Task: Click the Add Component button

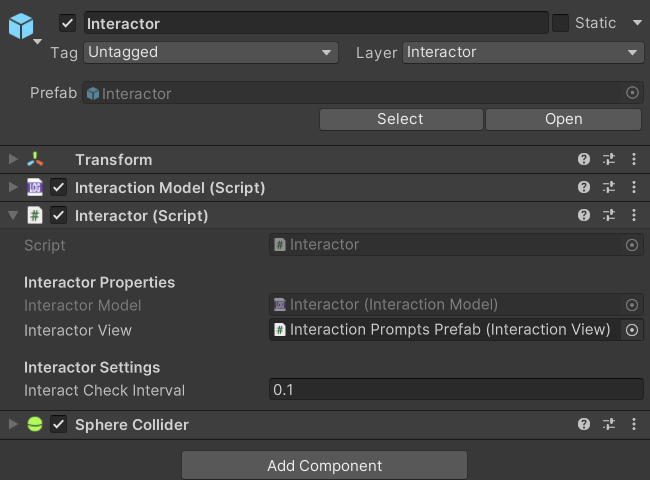Action: click(x=324, y=465)
